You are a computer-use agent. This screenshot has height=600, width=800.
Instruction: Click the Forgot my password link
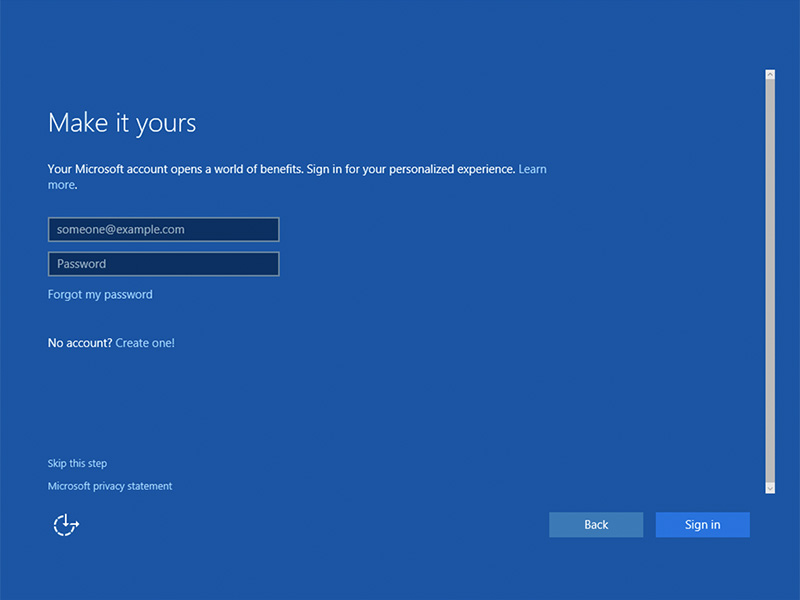click(100, 295)
